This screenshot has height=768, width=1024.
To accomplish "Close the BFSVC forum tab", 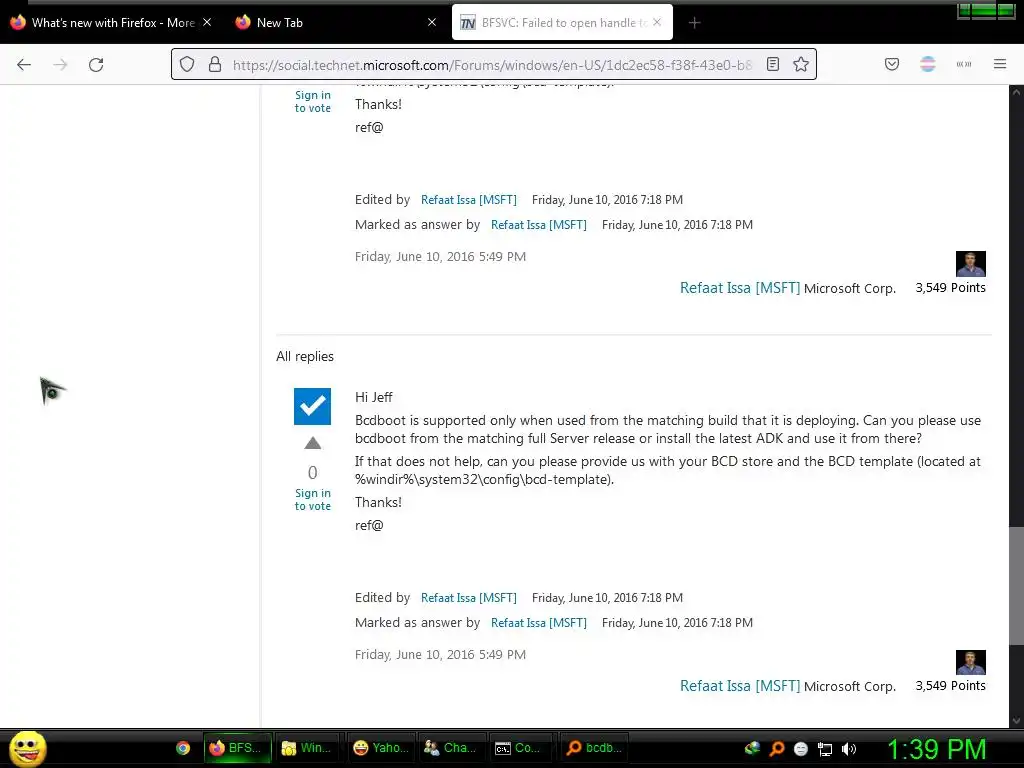I will pyautogui.click(x=657, y=22).
